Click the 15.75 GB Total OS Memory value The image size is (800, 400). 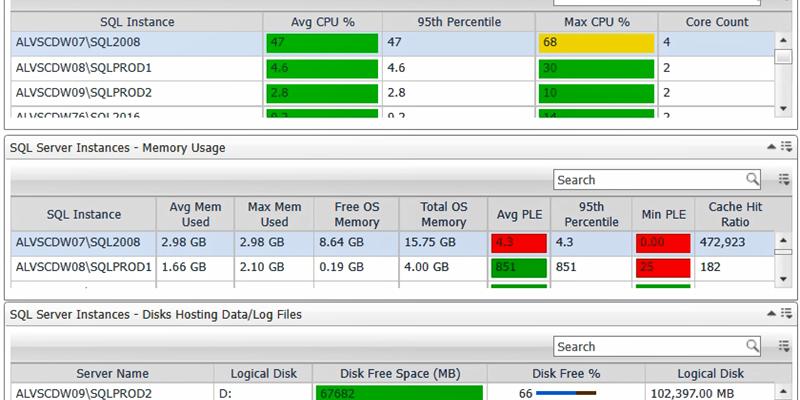tap(430, 243)
